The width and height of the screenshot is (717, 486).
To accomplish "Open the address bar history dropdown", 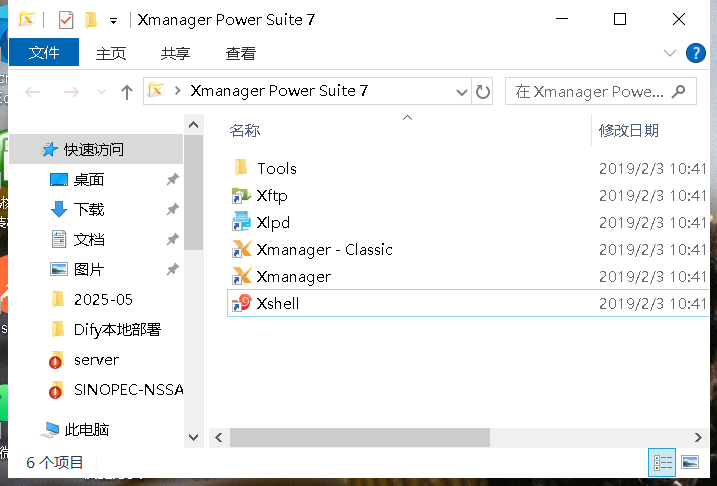I will pos(463,92).
